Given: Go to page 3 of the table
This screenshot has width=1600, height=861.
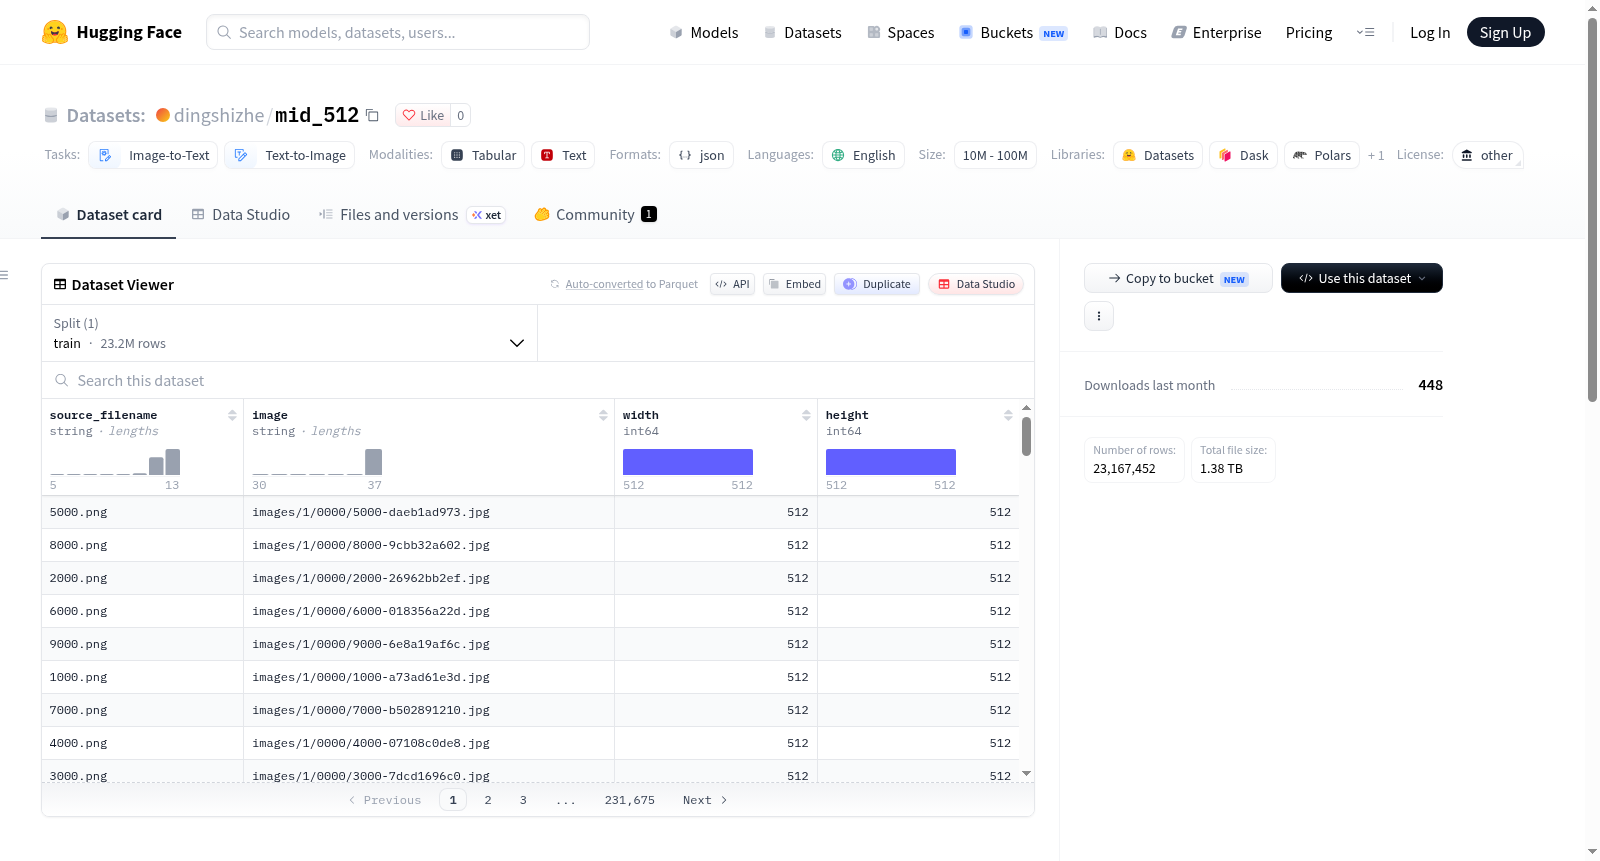Looking at the screenshot, I should click(523, 800).
